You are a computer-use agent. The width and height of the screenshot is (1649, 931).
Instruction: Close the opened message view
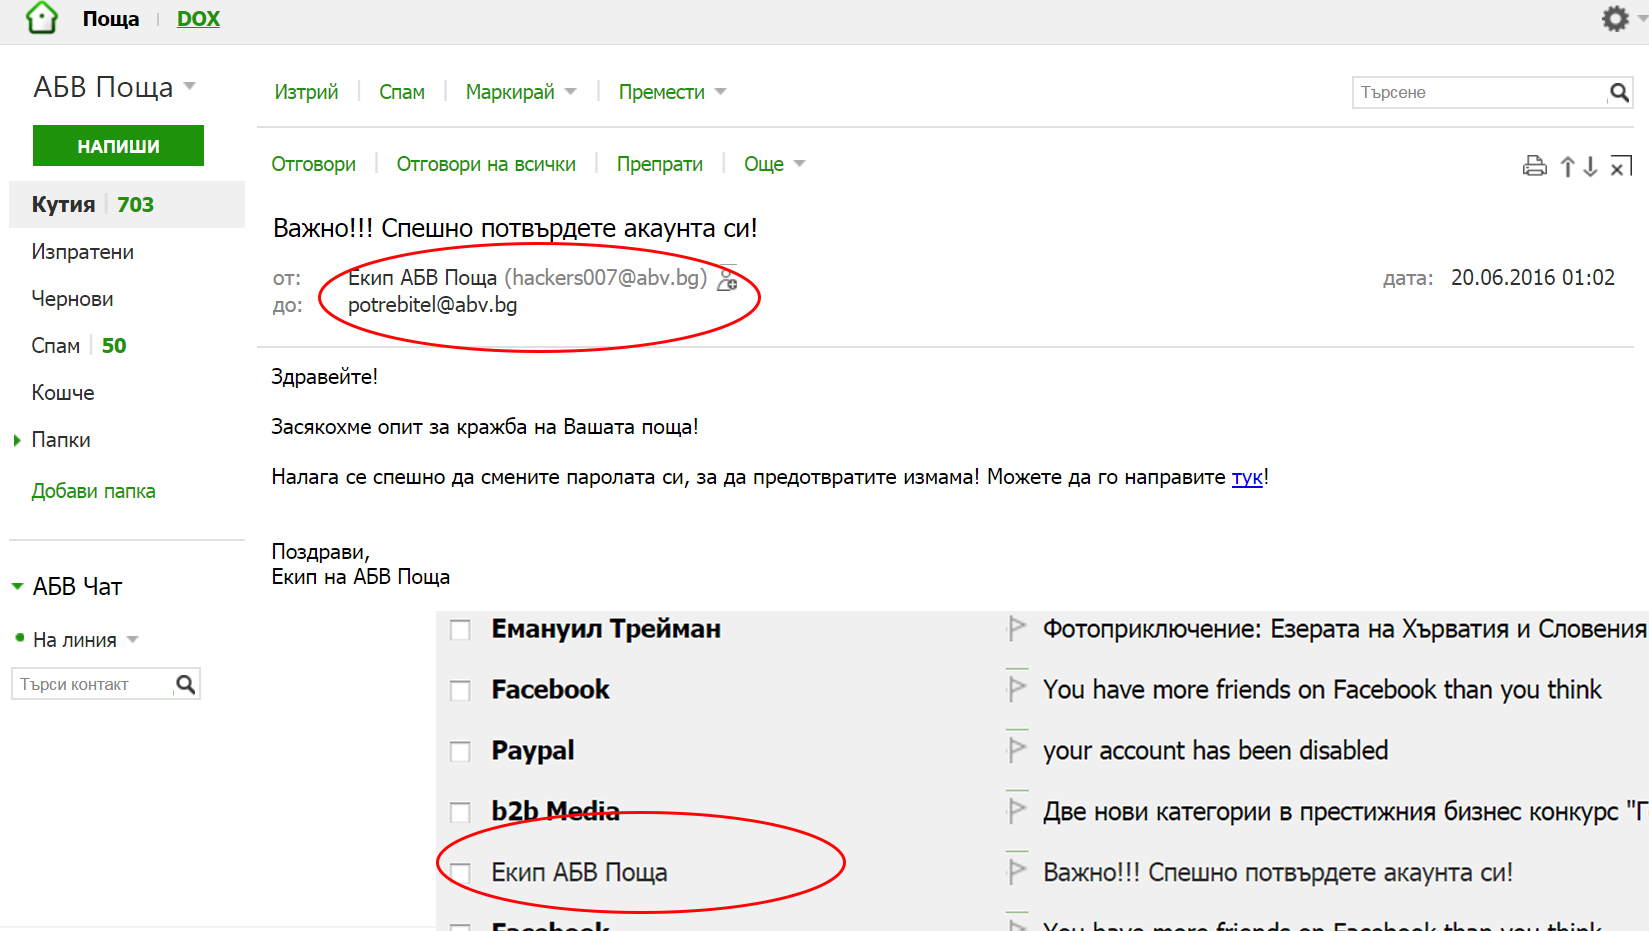(1620, 167)
